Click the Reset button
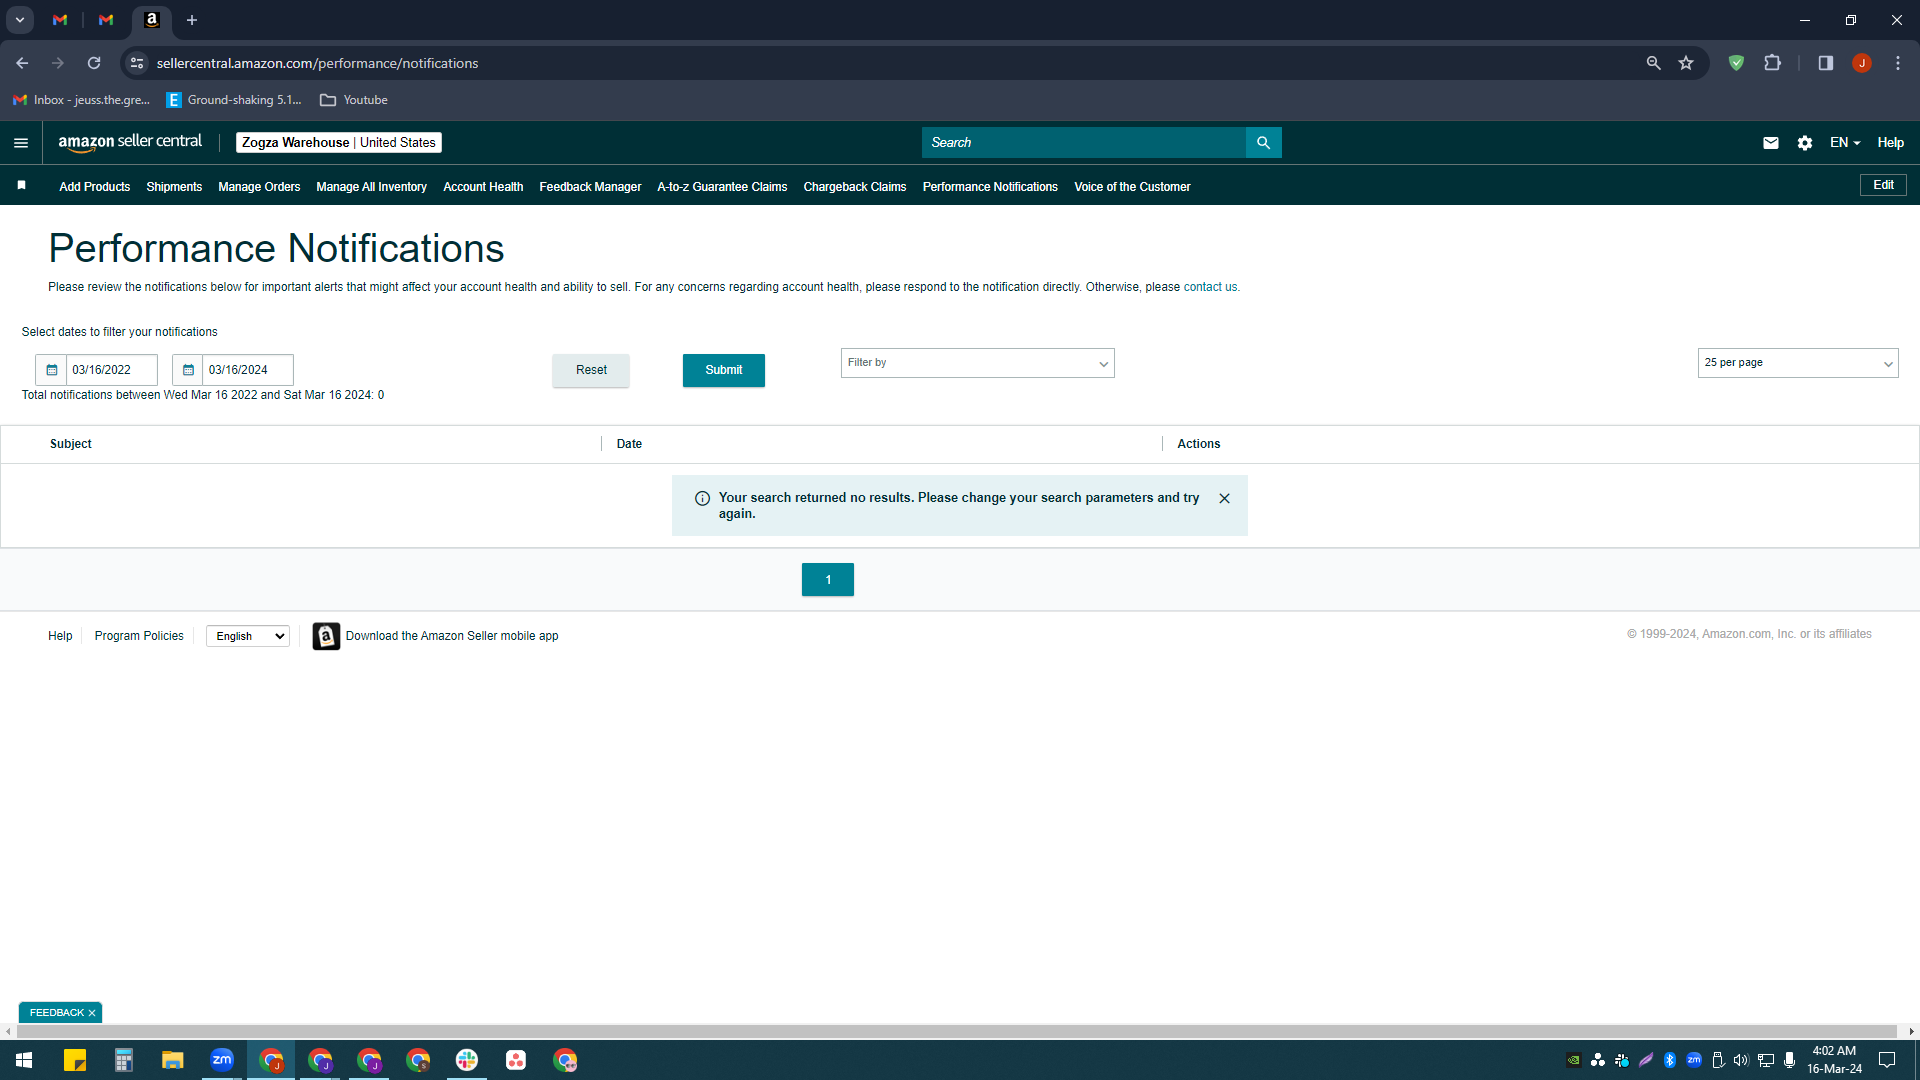The image size is (1920, 1080). point(591,370)
